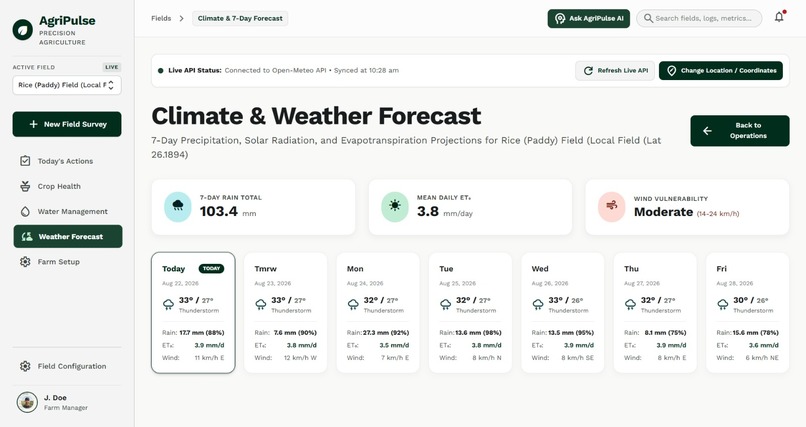Click the Tmrw card thunderstorm icon

pyautogui.click(x=261, y=304)
